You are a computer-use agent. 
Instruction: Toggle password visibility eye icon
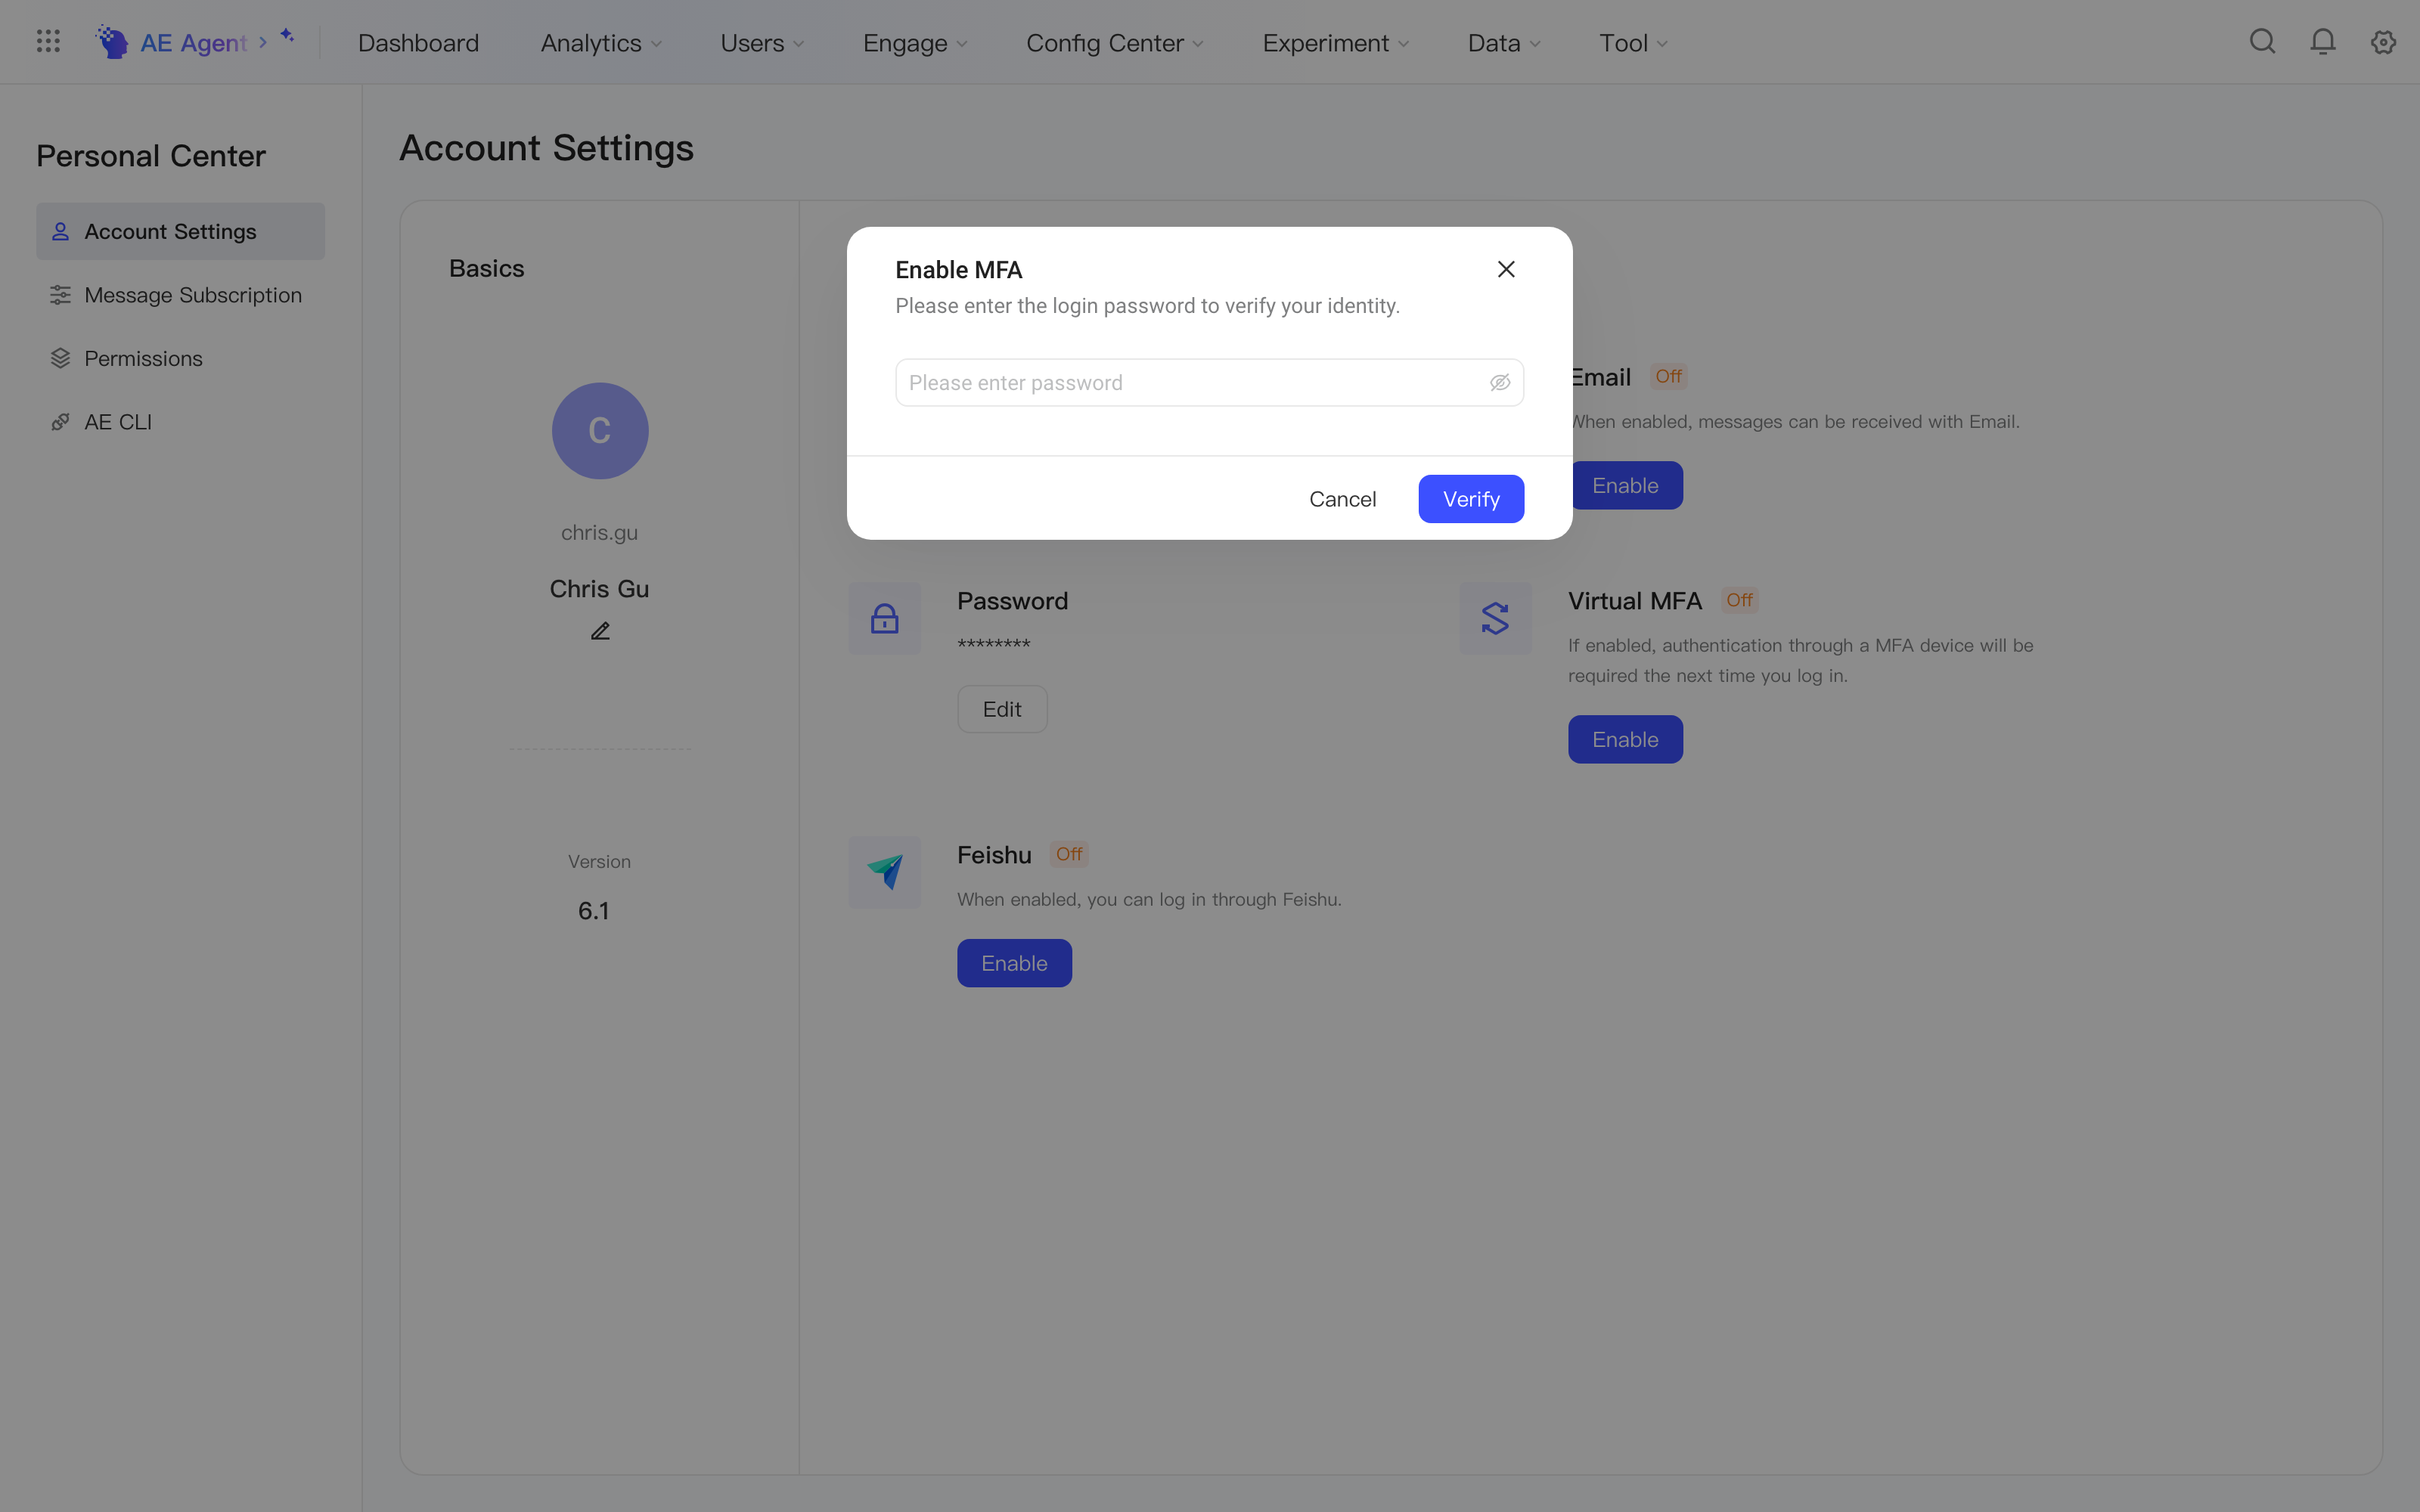[1500, 383]
